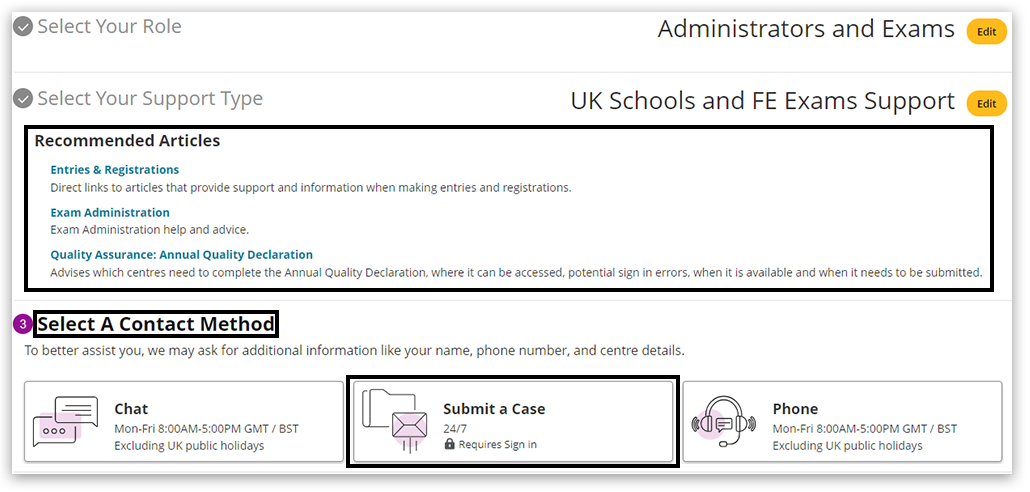Open Quality Assurance: Annual Quality Declaration article
Image resolution: width=1030 pixels, height=492 pixels.
tap(182, 255)
